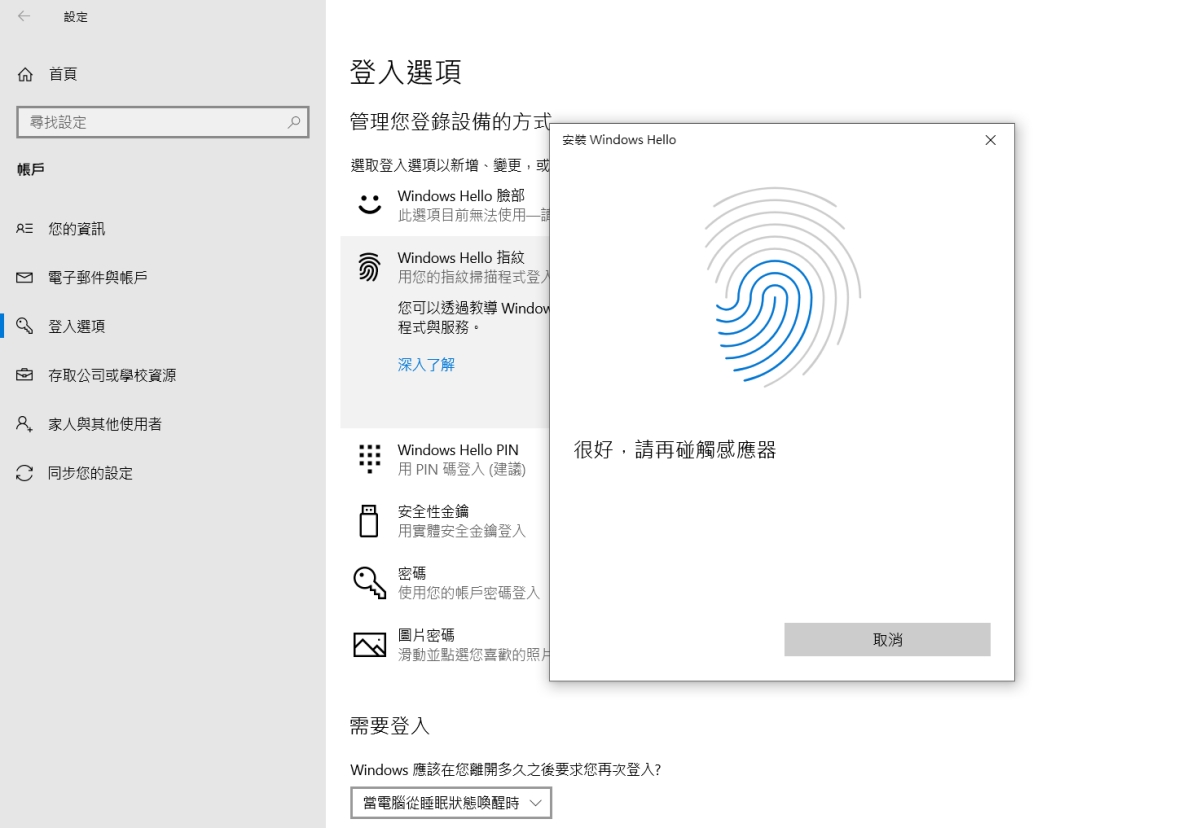
Task: Click the large fingerprint graphic in dialog
Action: pyautogui.click(x=782, y=289)
